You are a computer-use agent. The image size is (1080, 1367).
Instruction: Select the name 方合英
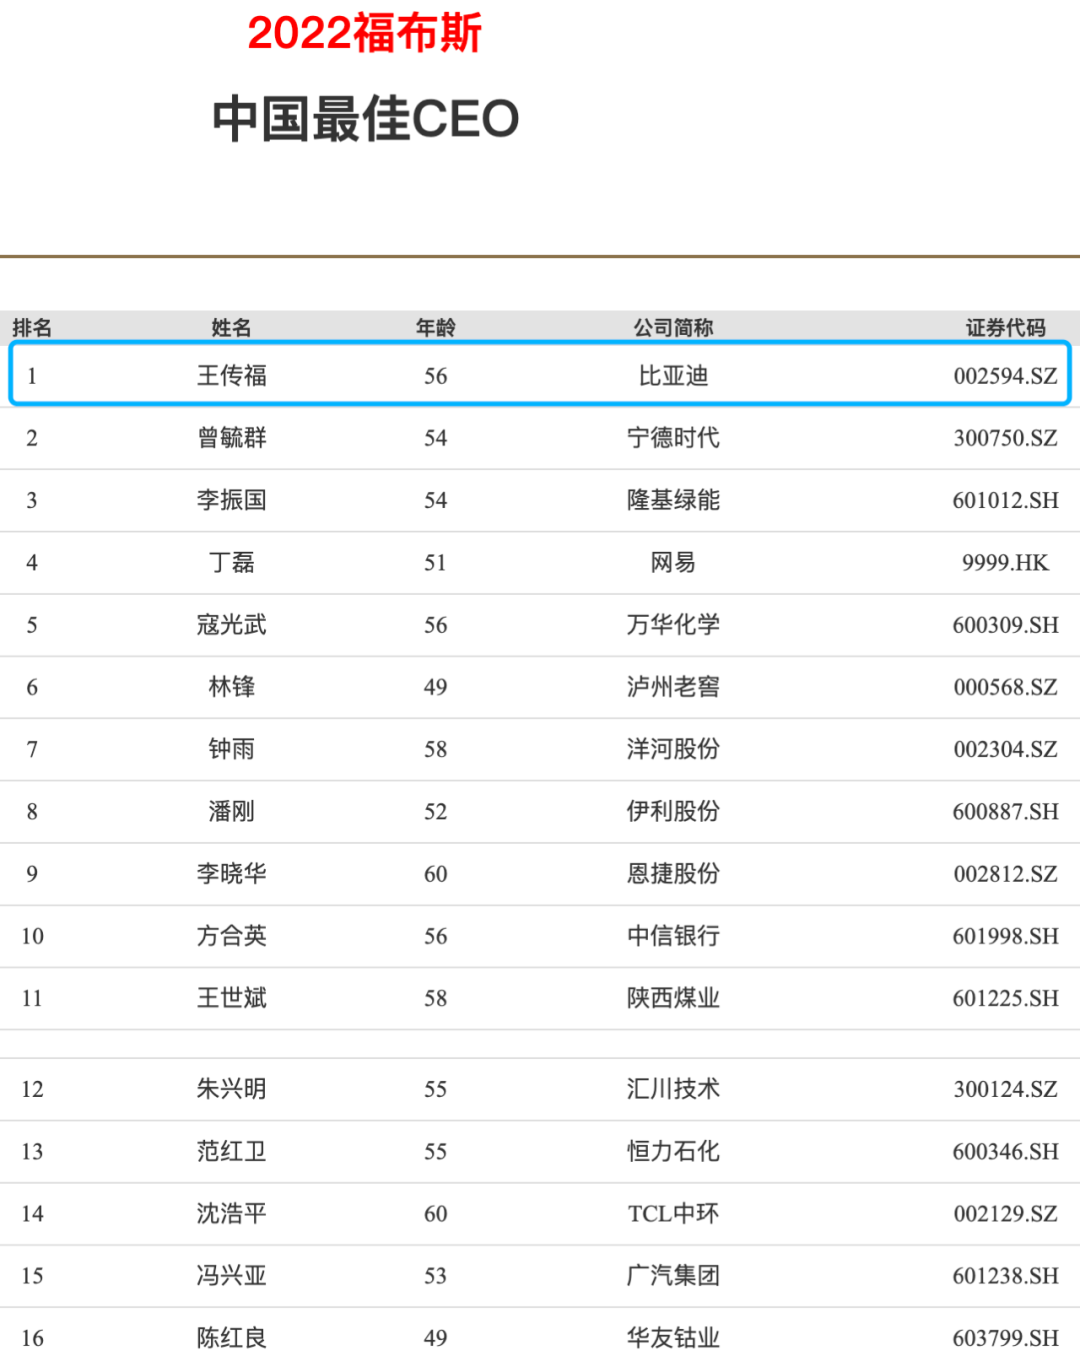[x=231, y=935]
